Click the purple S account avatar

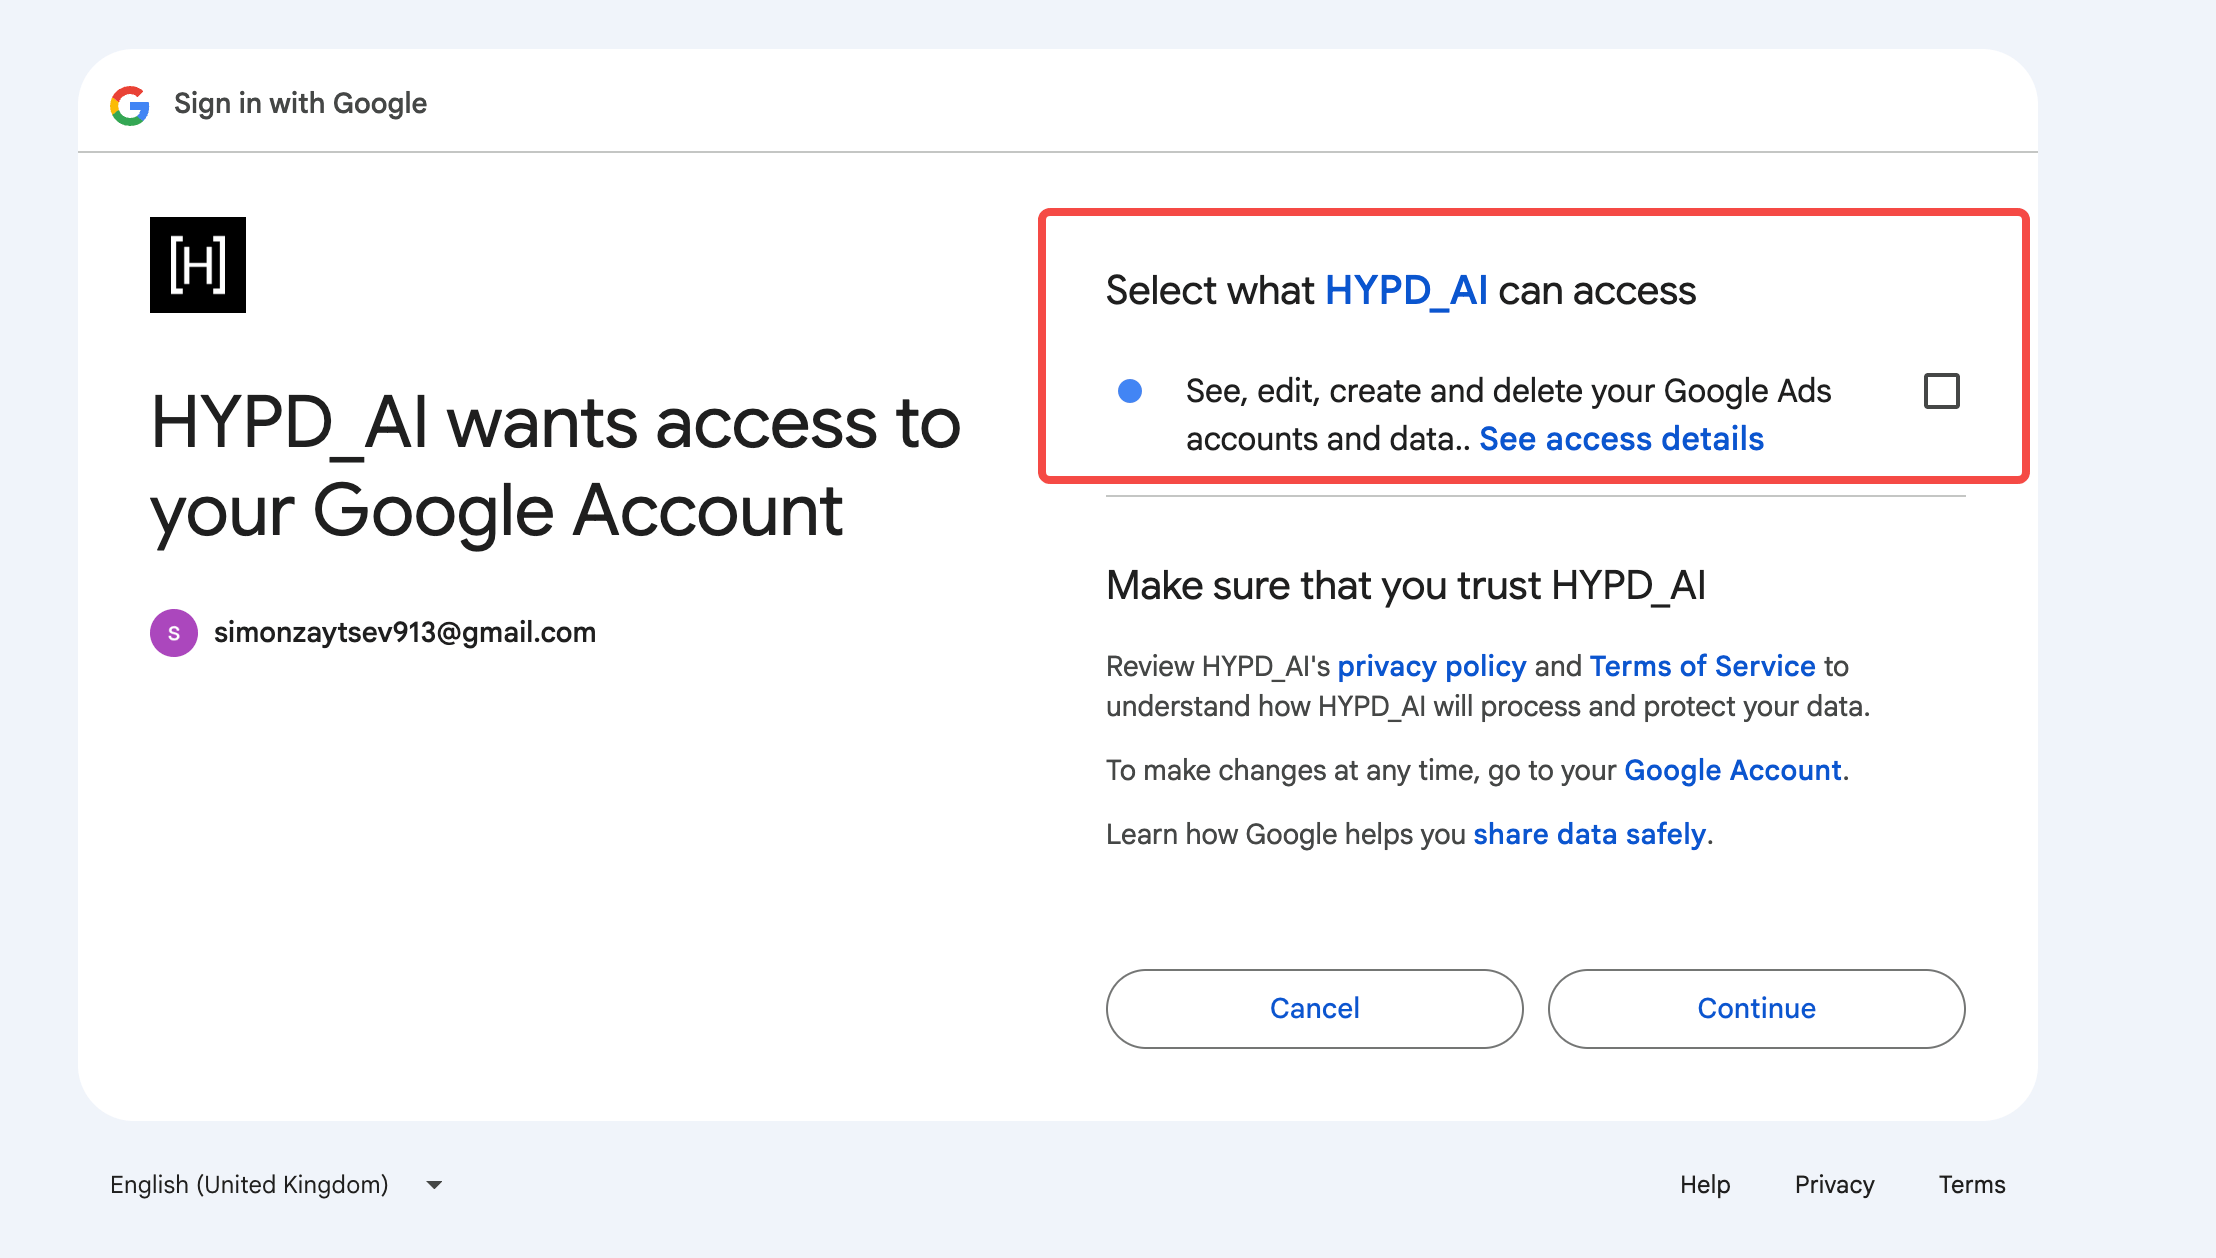(174, 633)
